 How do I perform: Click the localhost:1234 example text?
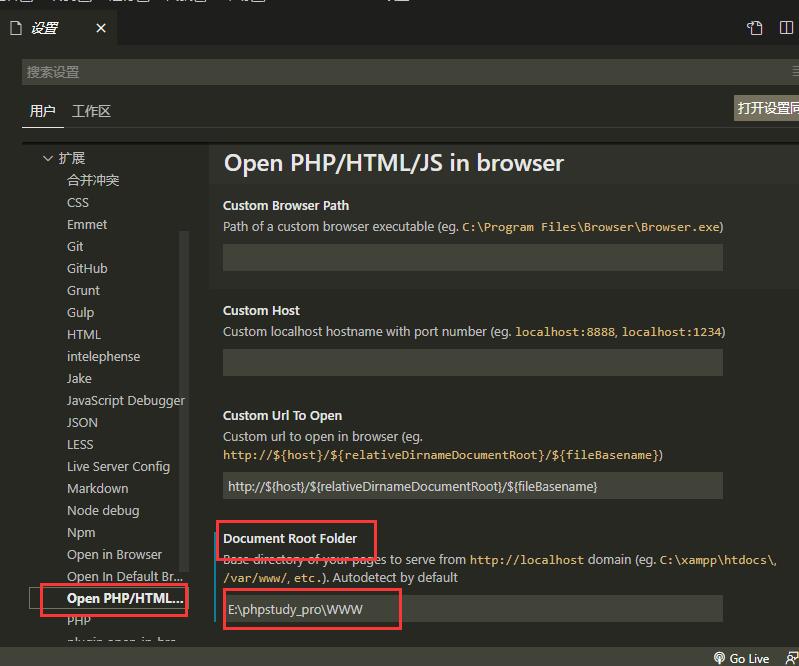671,332
